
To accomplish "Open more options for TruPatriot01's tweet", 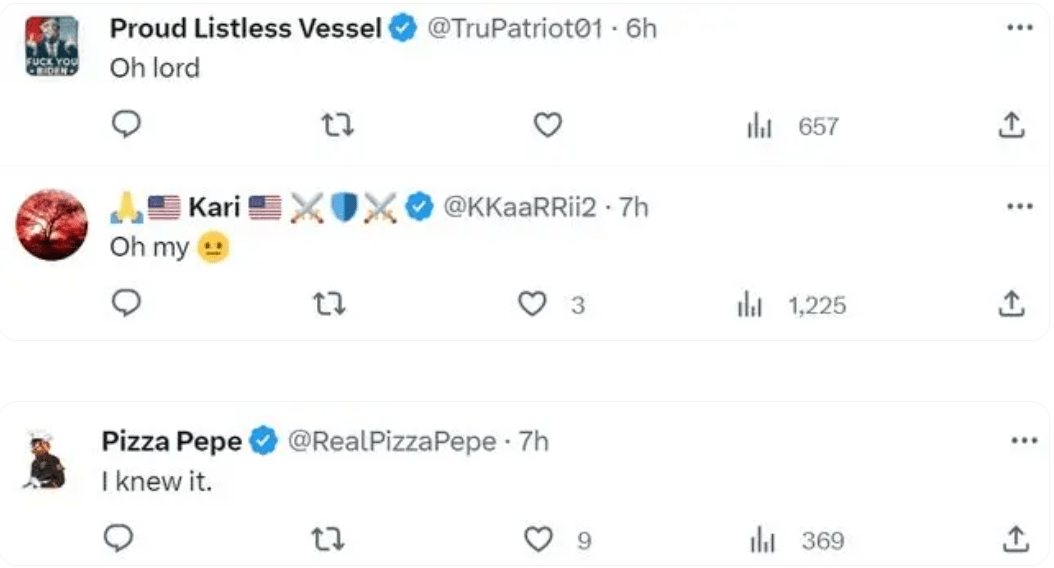I will tap(1020, 28).
